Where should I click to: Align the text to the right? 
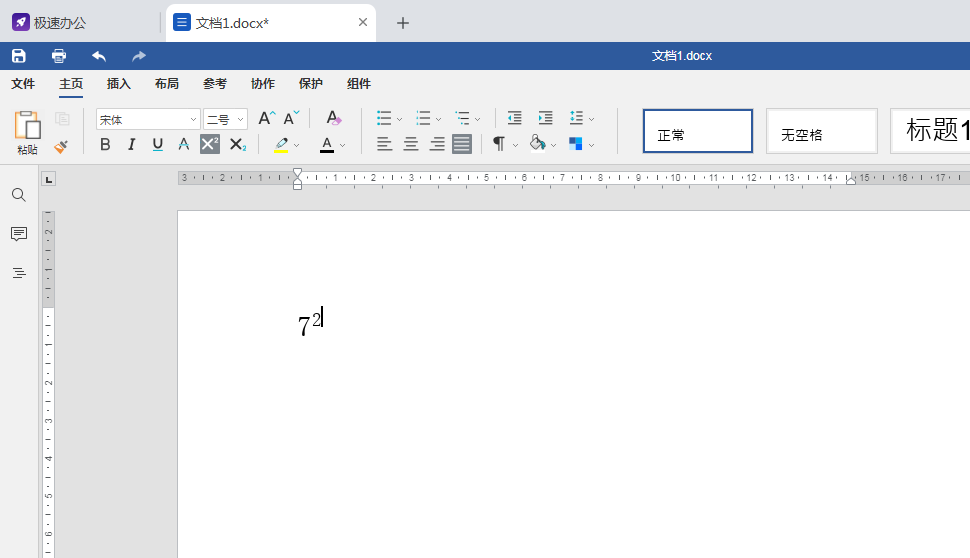click(437, 144)
